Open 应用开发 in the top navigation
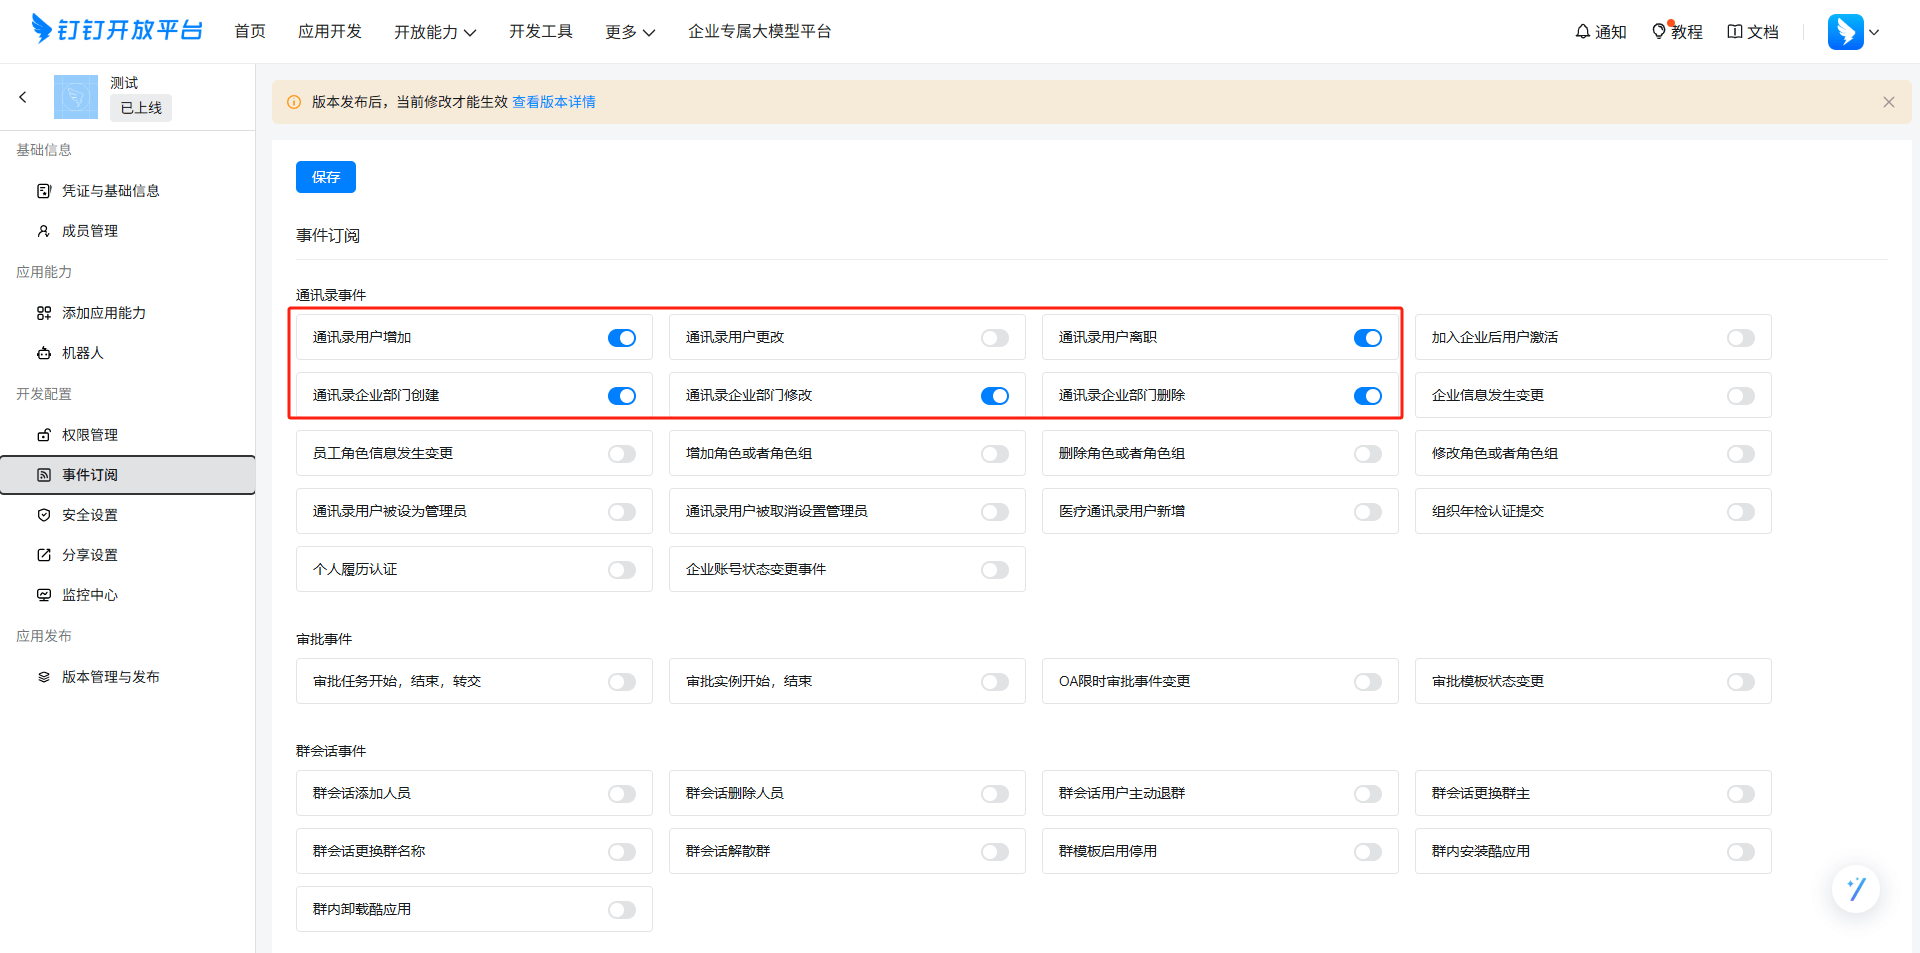Viewport: 1920px width, 953px height. click(x=330, y=32)
